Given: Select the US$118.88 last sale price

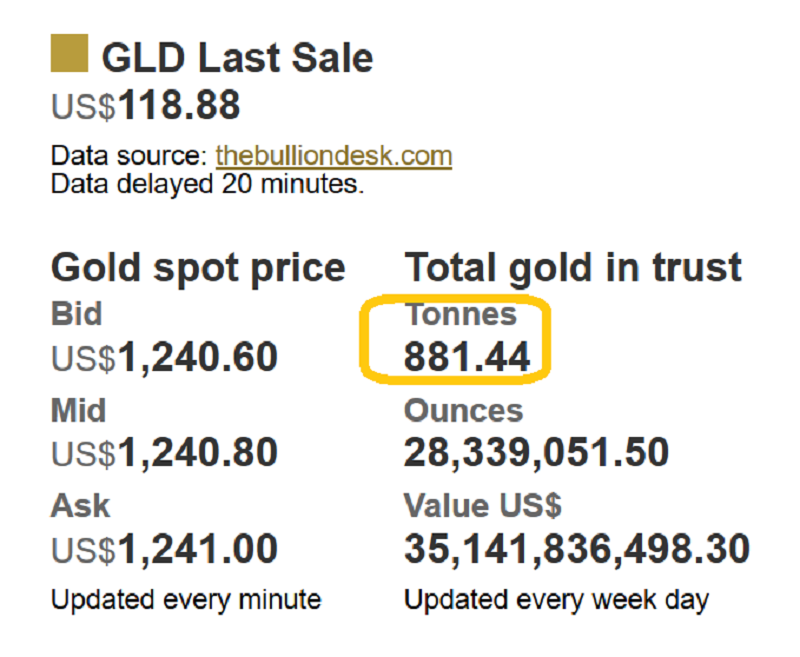Looking at the screenshot, I should point(145,105).
